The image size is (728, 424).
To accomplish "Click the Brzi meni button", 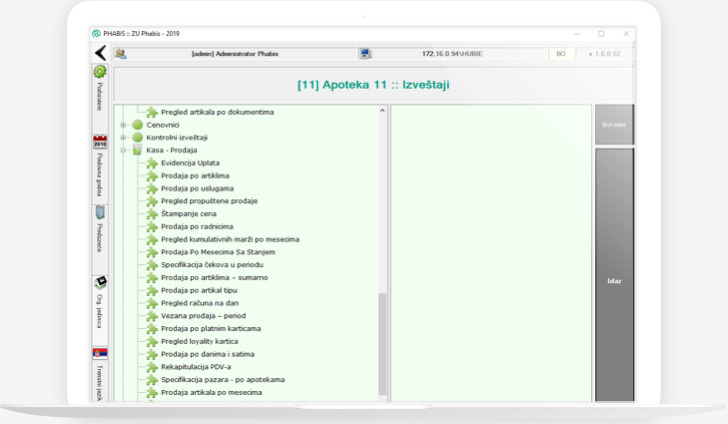I will click(x=614, y=124).
